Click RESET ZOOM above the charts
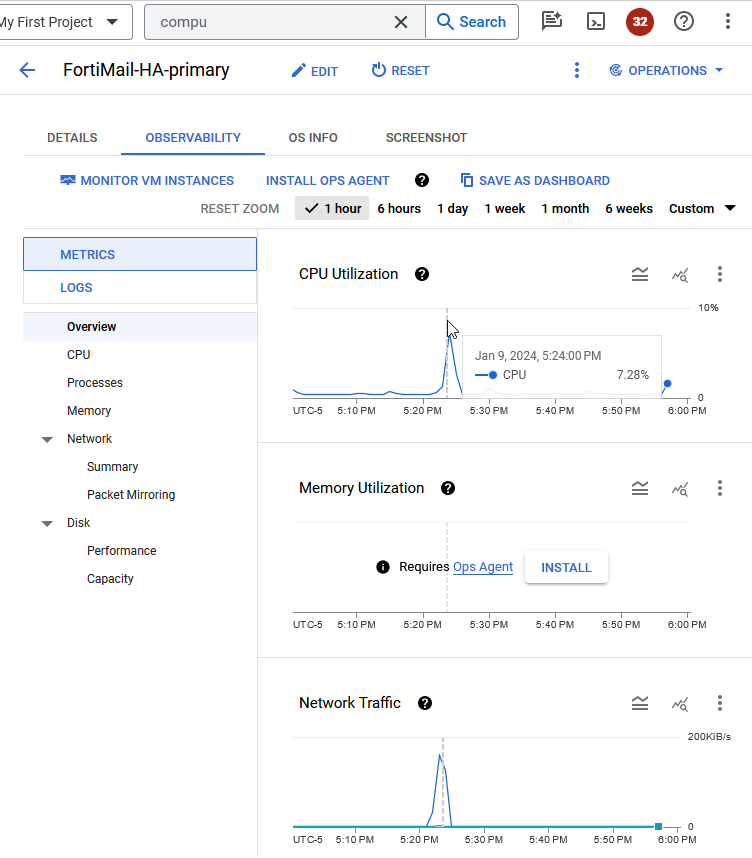This screenshot has width=752, height=858. 239,208
